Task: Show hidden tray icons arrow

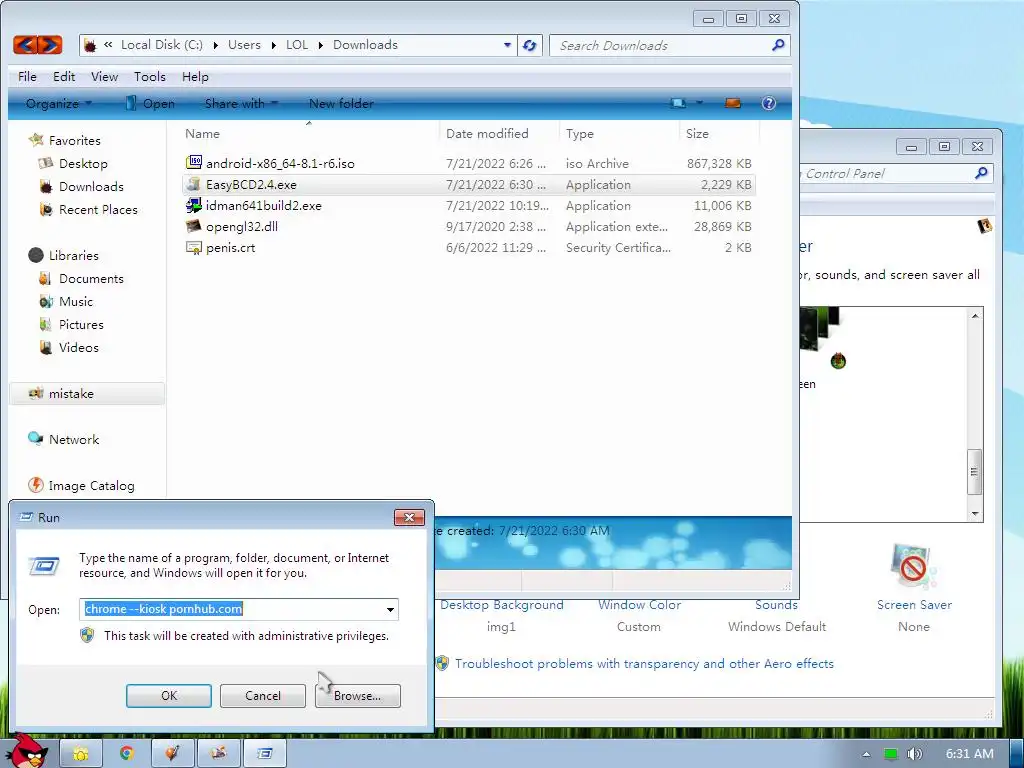Action: pos(867,754)
